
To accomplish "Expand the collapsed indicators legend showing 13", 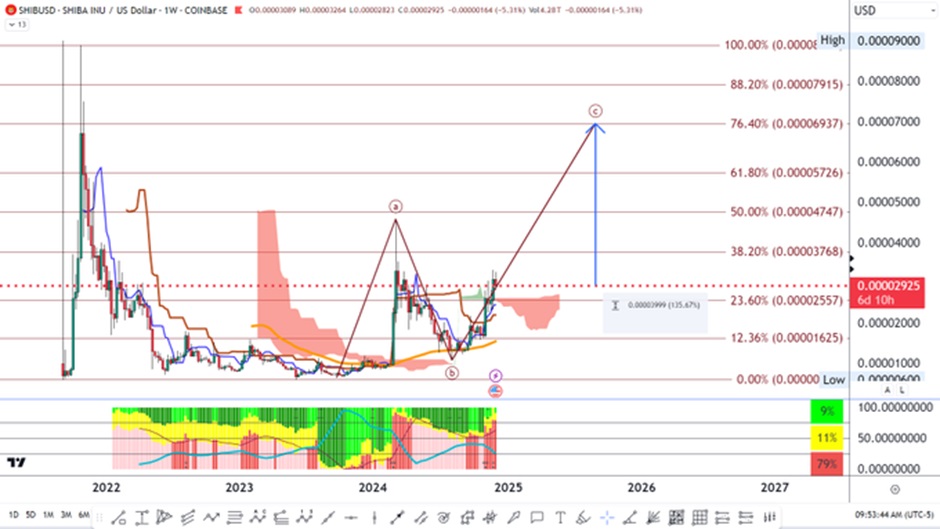I will tap(15, 24).
